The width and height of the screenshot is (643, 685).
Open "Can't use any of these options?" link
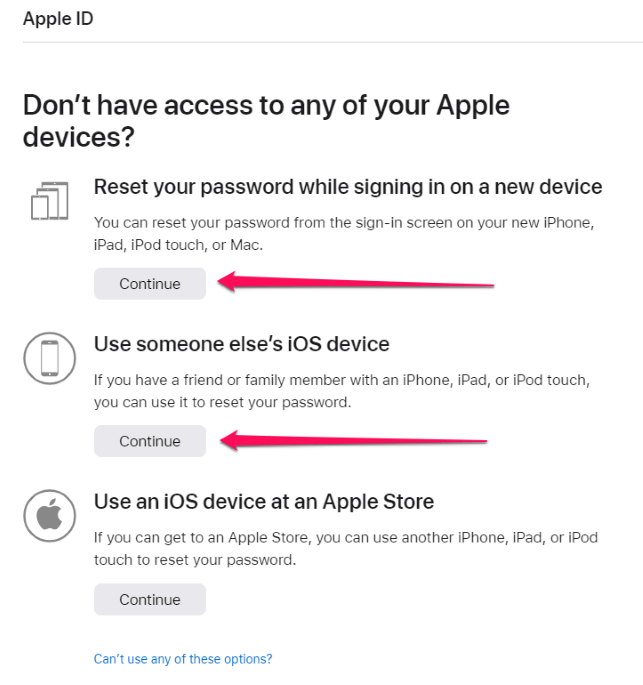[x=183, y=659]
